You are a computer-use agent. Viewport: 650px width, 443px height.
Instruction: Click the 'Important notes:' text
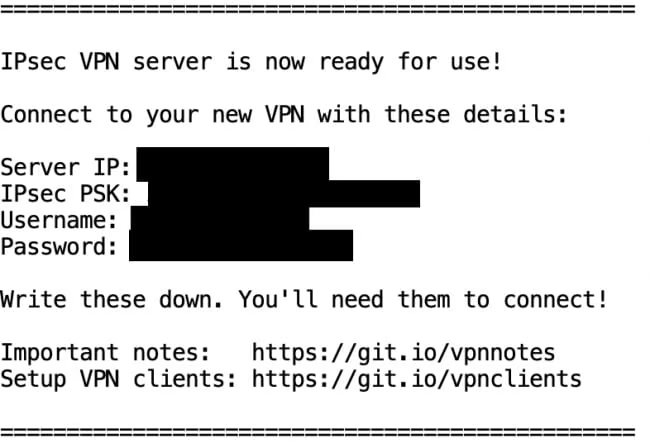pyautogui.click(x=106, y=353)
